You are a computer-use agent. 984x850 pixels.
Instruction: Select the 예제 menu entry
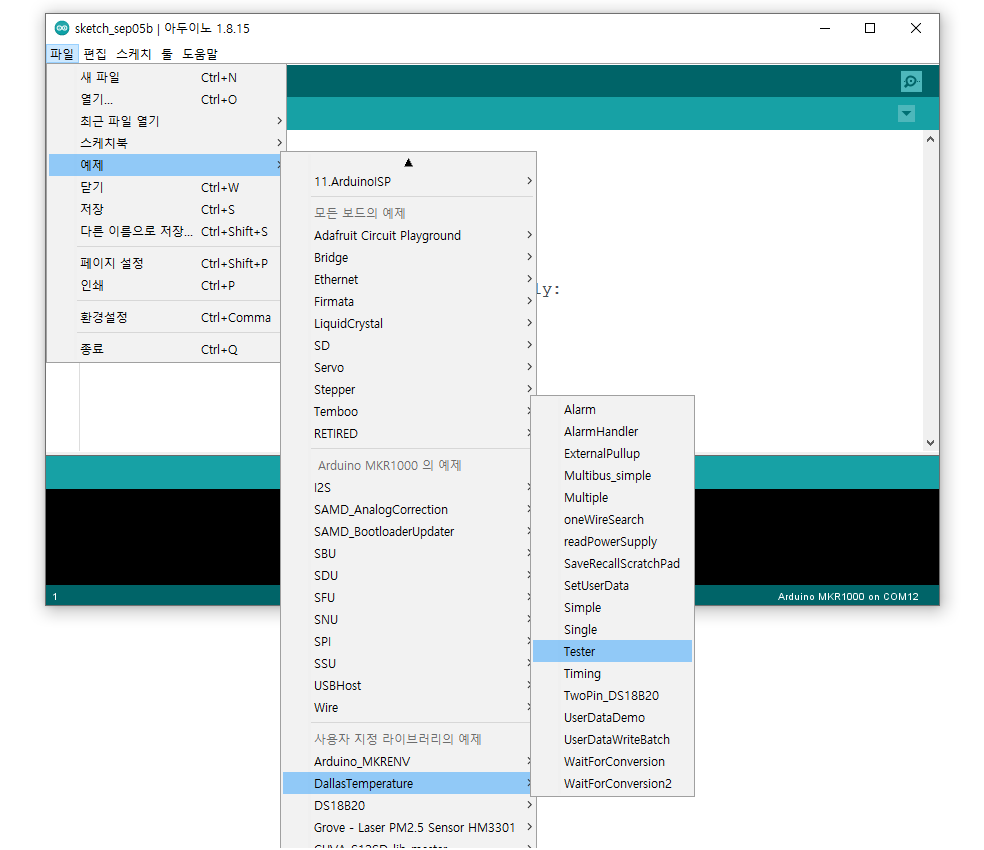point(164,165)
